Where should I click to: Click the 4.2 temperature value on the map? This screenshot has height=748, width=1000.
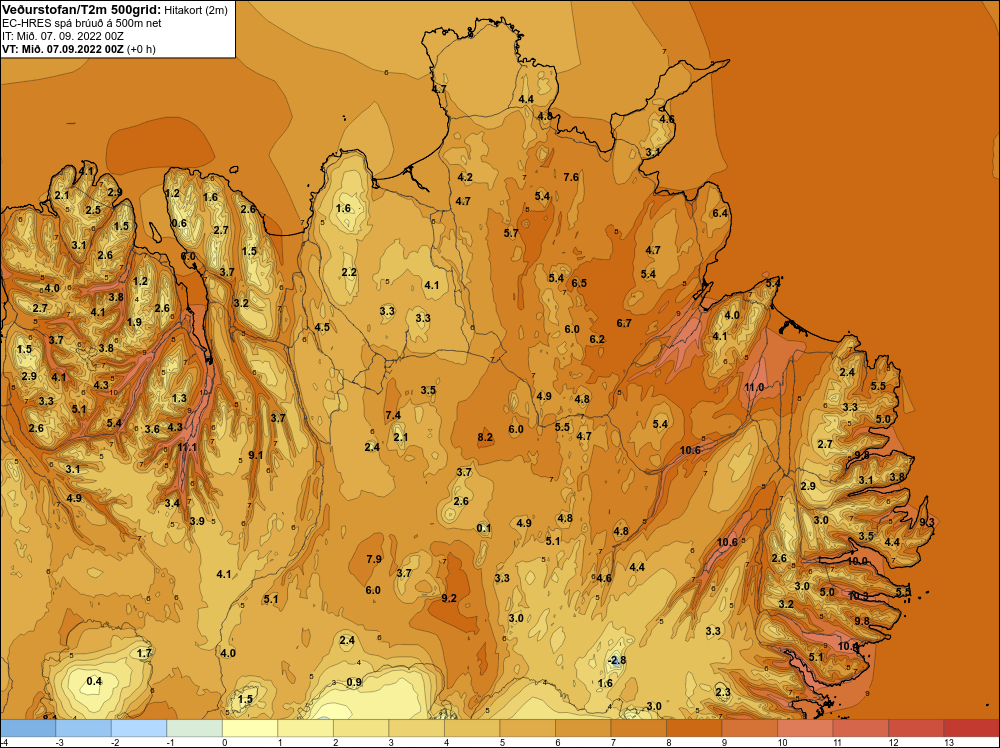(x=465, y=177)
